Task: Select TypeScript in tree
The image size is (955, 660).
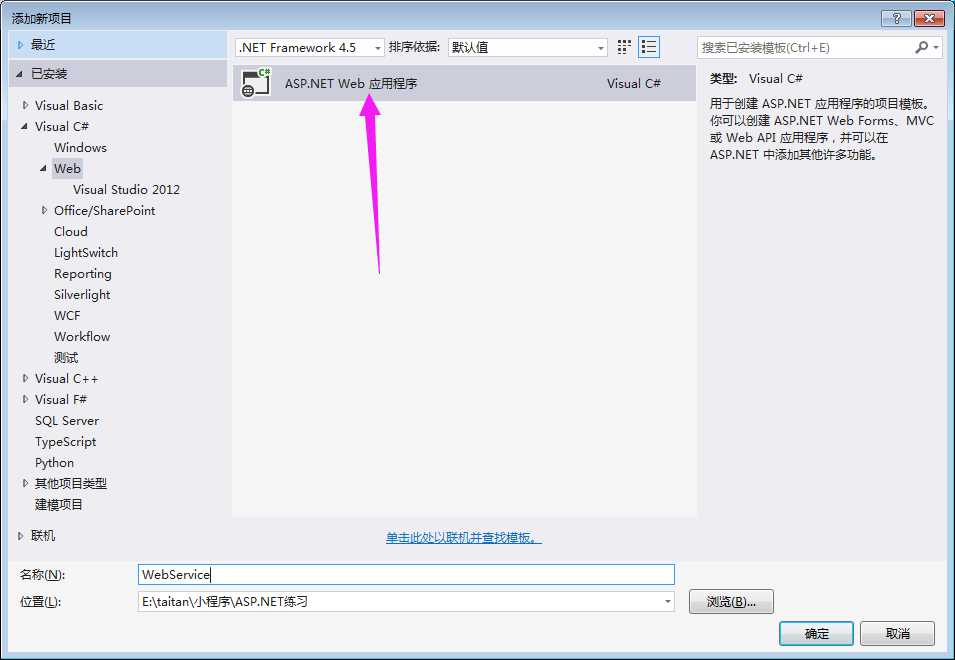Action: [x=66, y=442]
